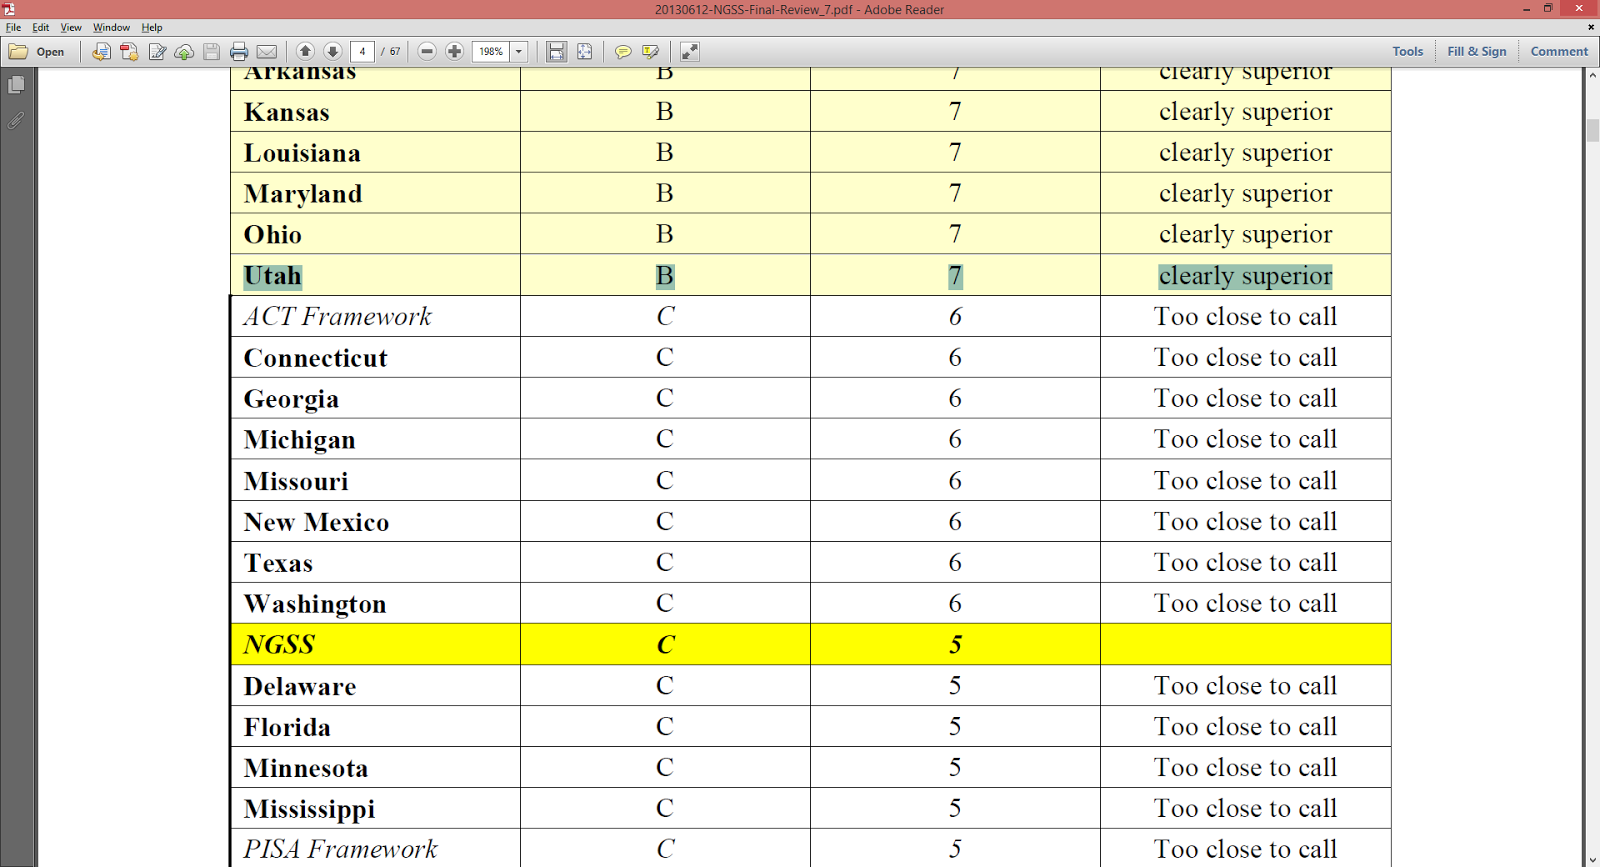Click the page number input field
This screenshot has height=867, width=1600.
(x=363, y=52)
